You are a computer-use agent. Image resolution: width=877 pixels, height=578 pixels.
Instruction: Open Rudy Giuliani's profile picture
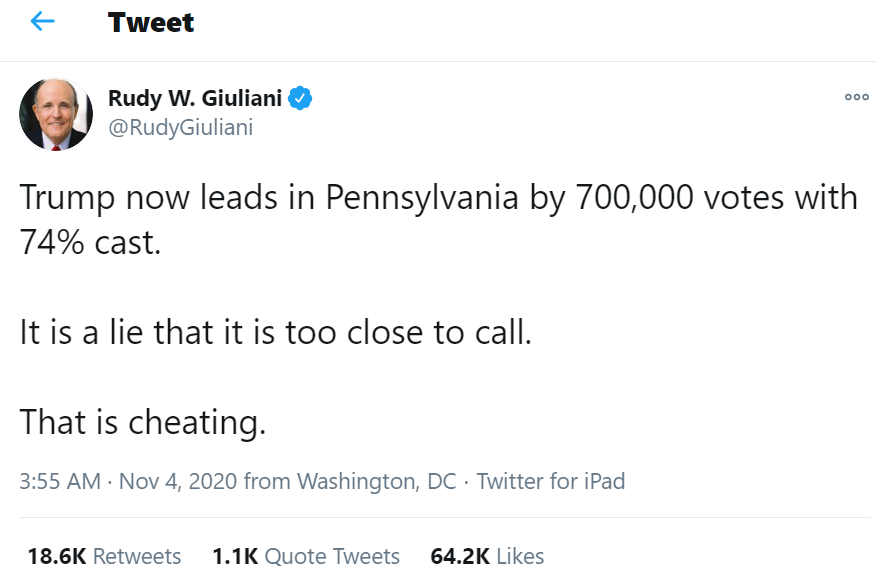click(56, 114)
